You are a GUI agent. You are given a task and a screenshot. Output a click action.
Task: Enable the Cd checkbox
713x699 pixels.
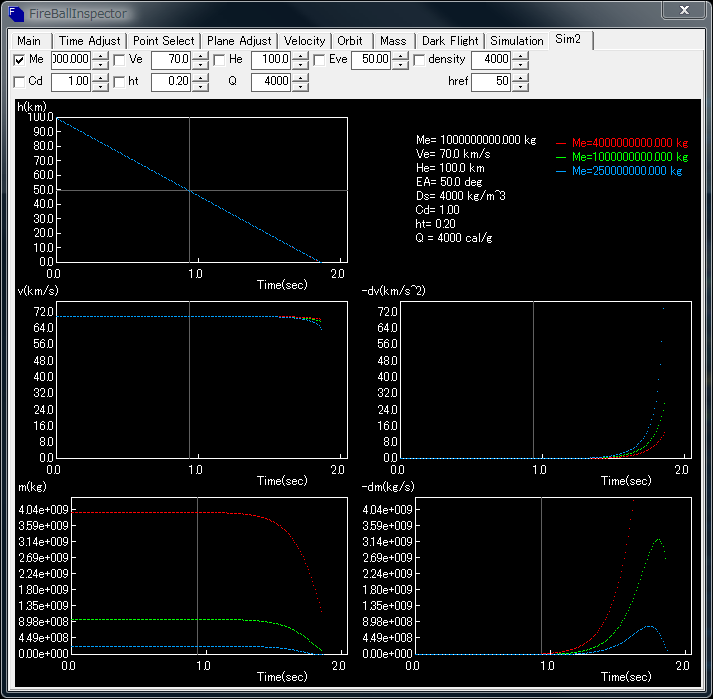click(20, 82)
